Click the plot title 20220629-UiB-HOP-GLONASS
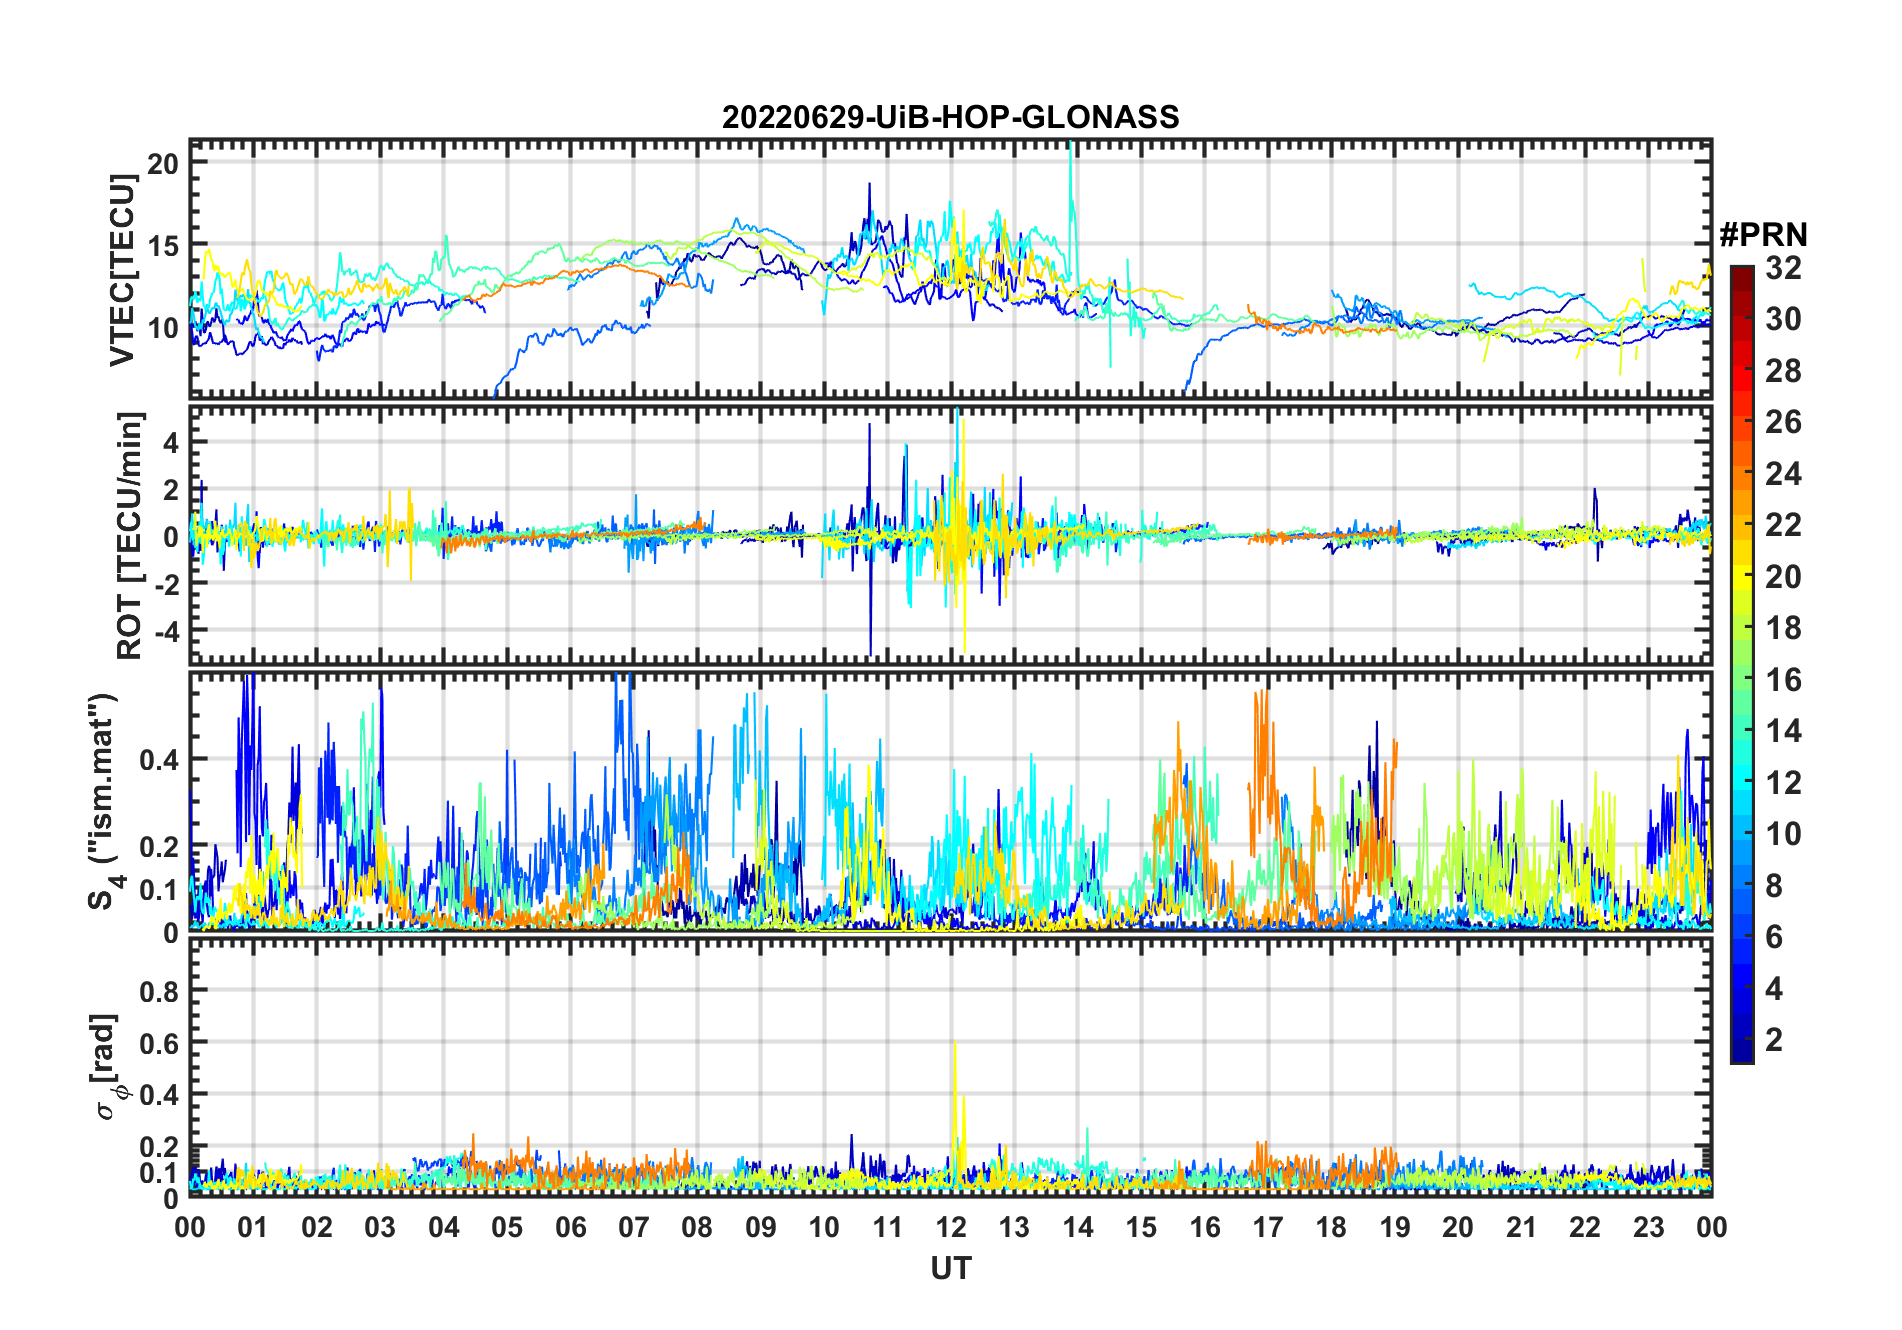Viewport: 1902px width, 1330px height. pyautogui.click(x=950, y=118)
